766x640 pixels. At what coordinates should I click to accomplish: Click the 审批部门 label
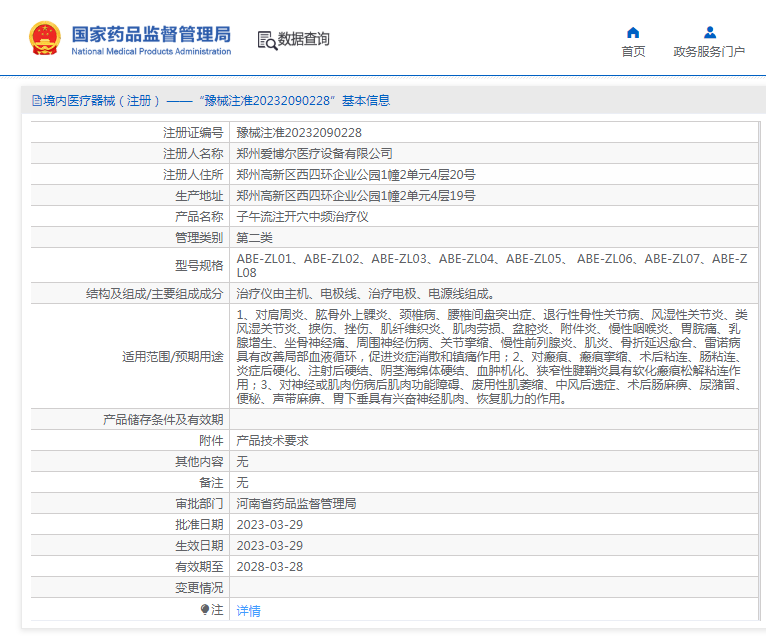199,504
